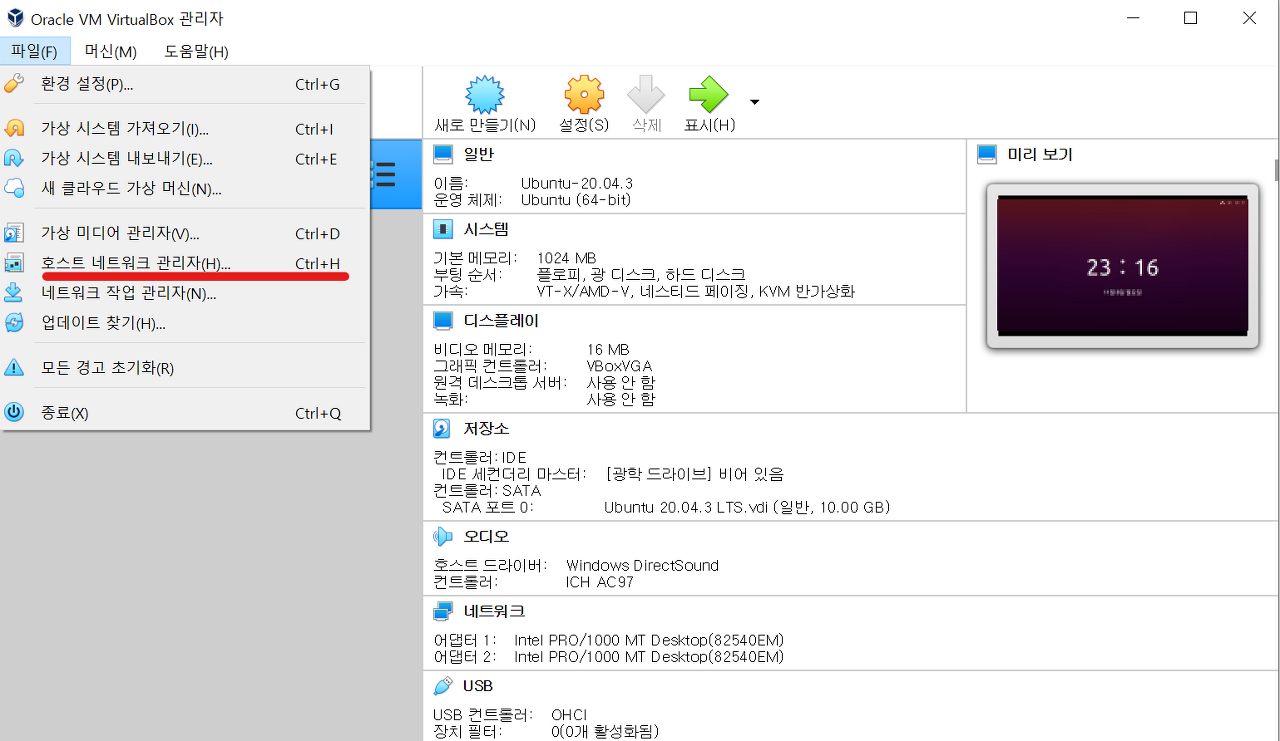Click the USB plug icon
The image size is (1280, 741).
point(442,686)
